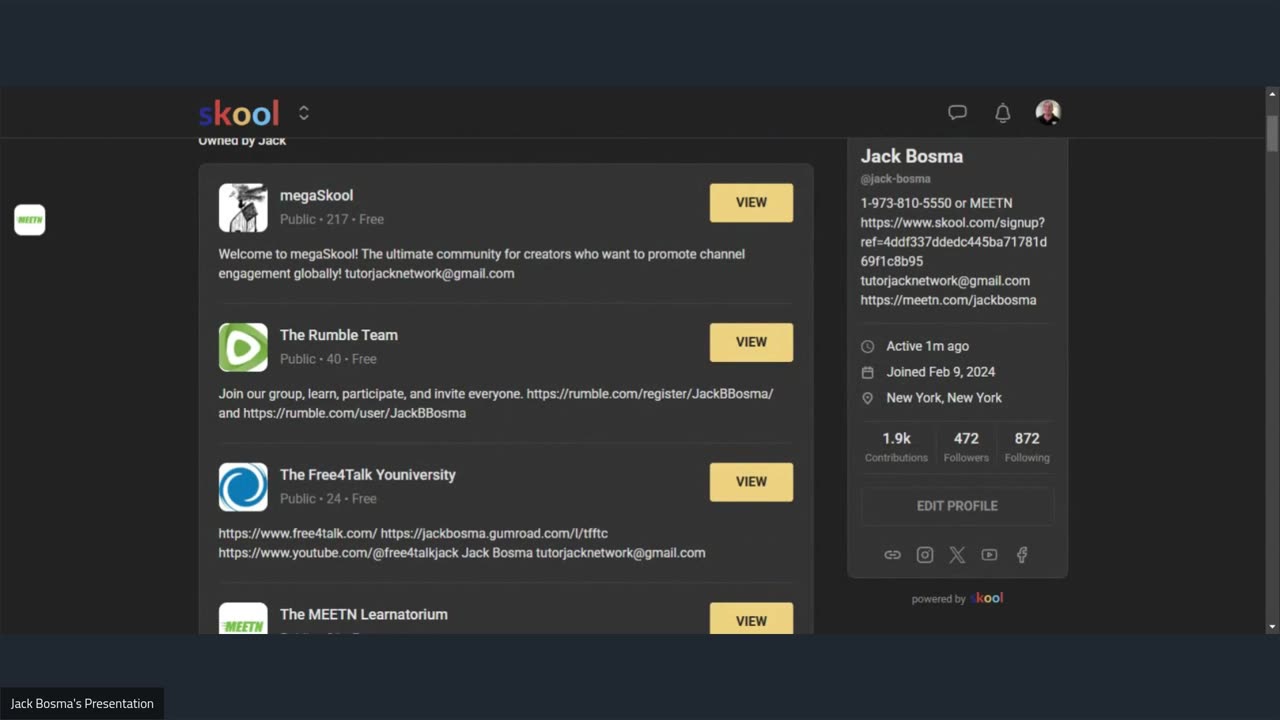Click the Active 1m ago status
1280x720 pixels.
click(928, 346)
